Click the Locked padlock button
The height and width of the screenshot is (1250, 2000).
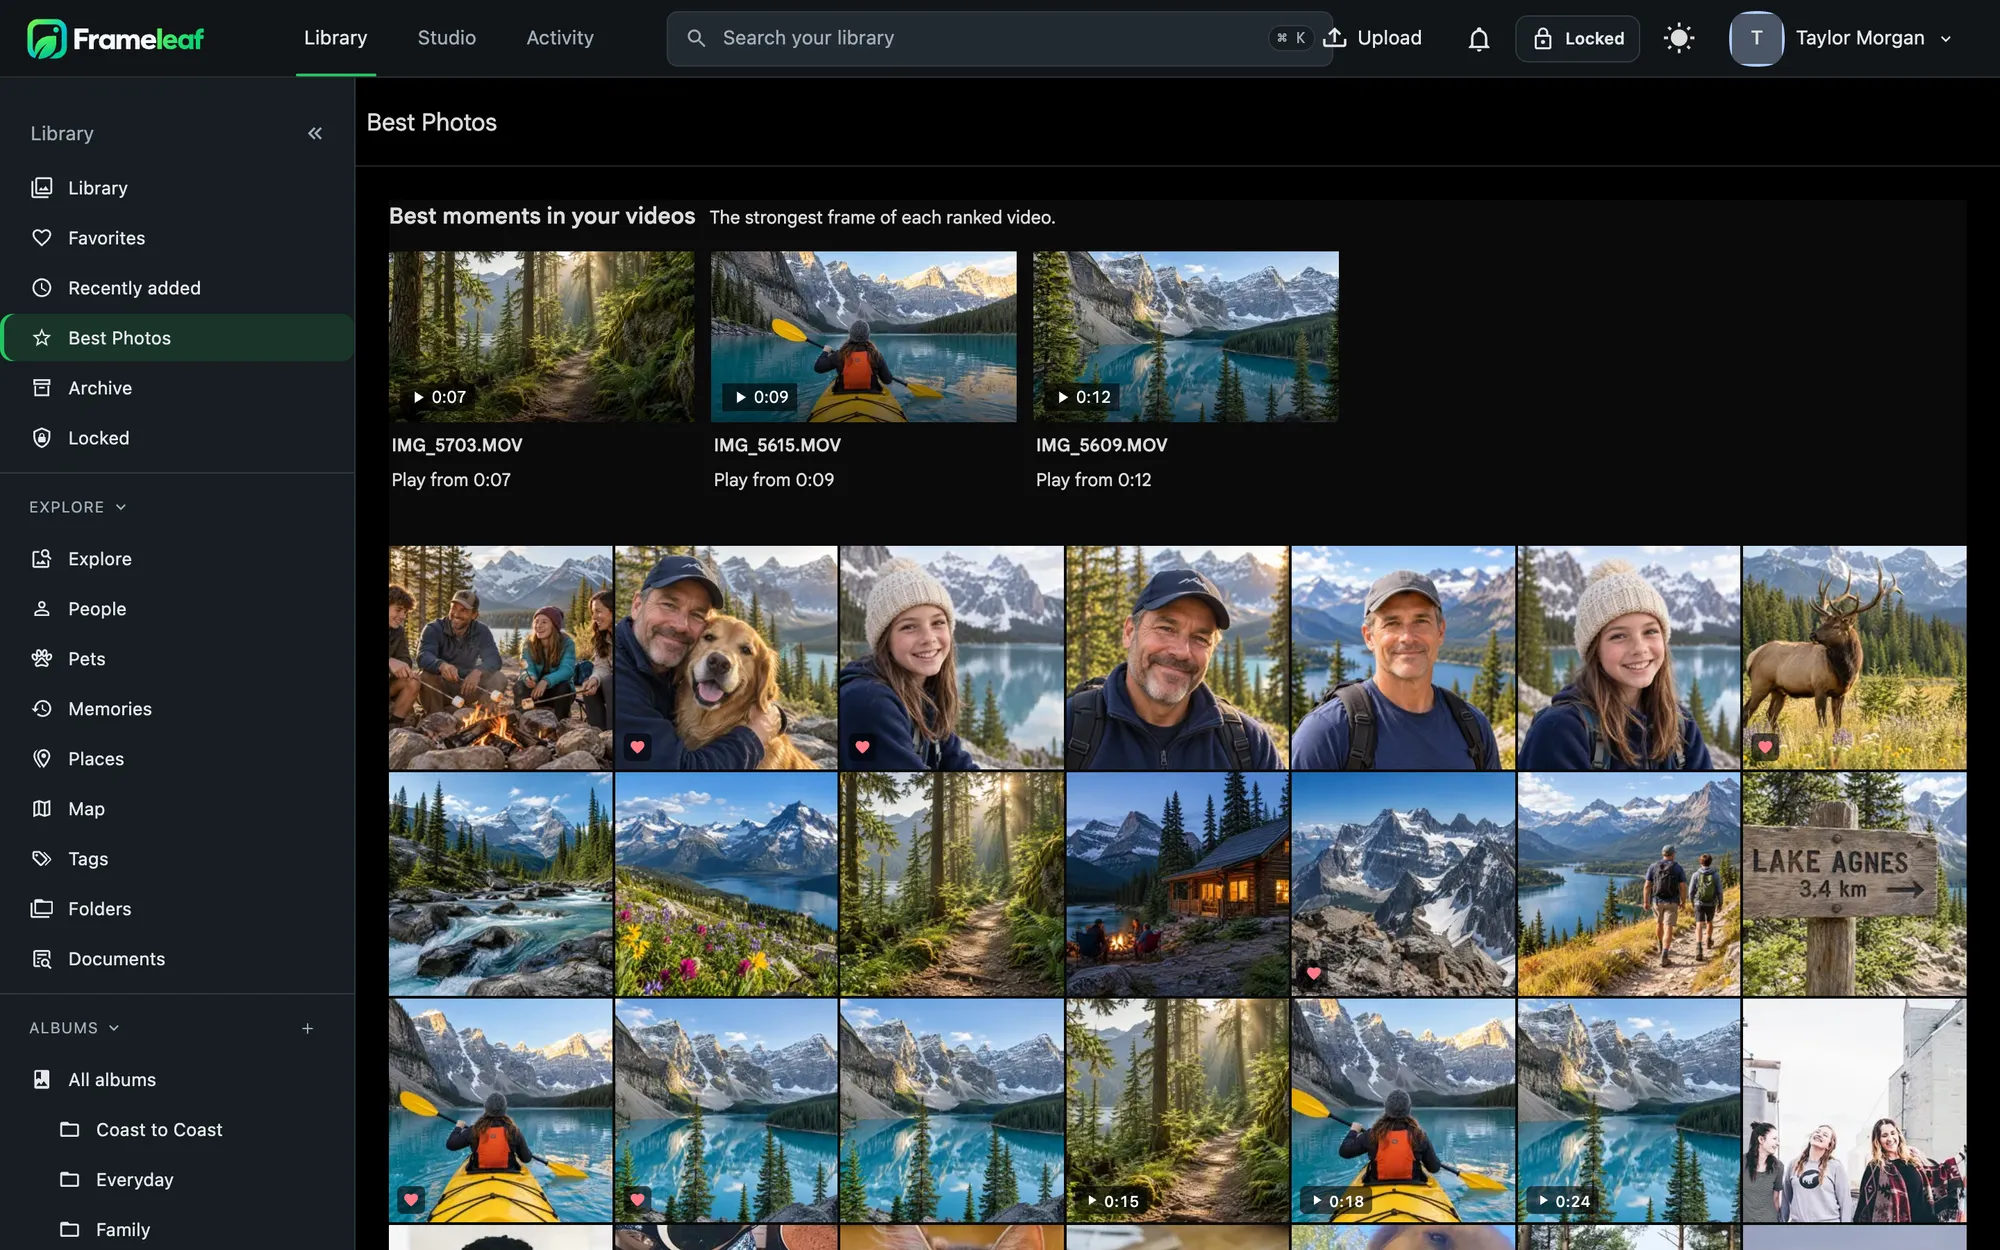point(1577,39)
